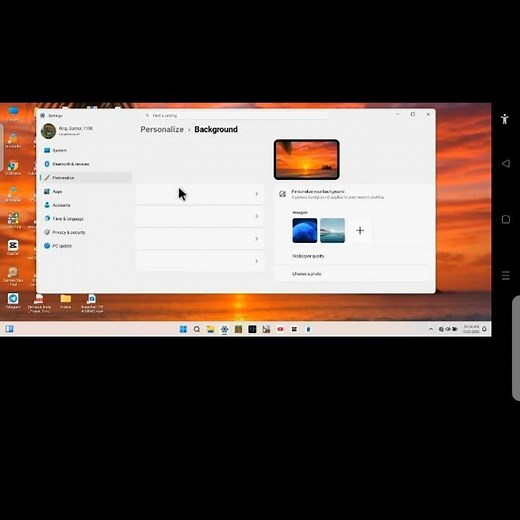Image resolution: width=520 pixels, height=520 pixels.
Task: Click the red icon on the taskbar
Action: tap(280, 329)
